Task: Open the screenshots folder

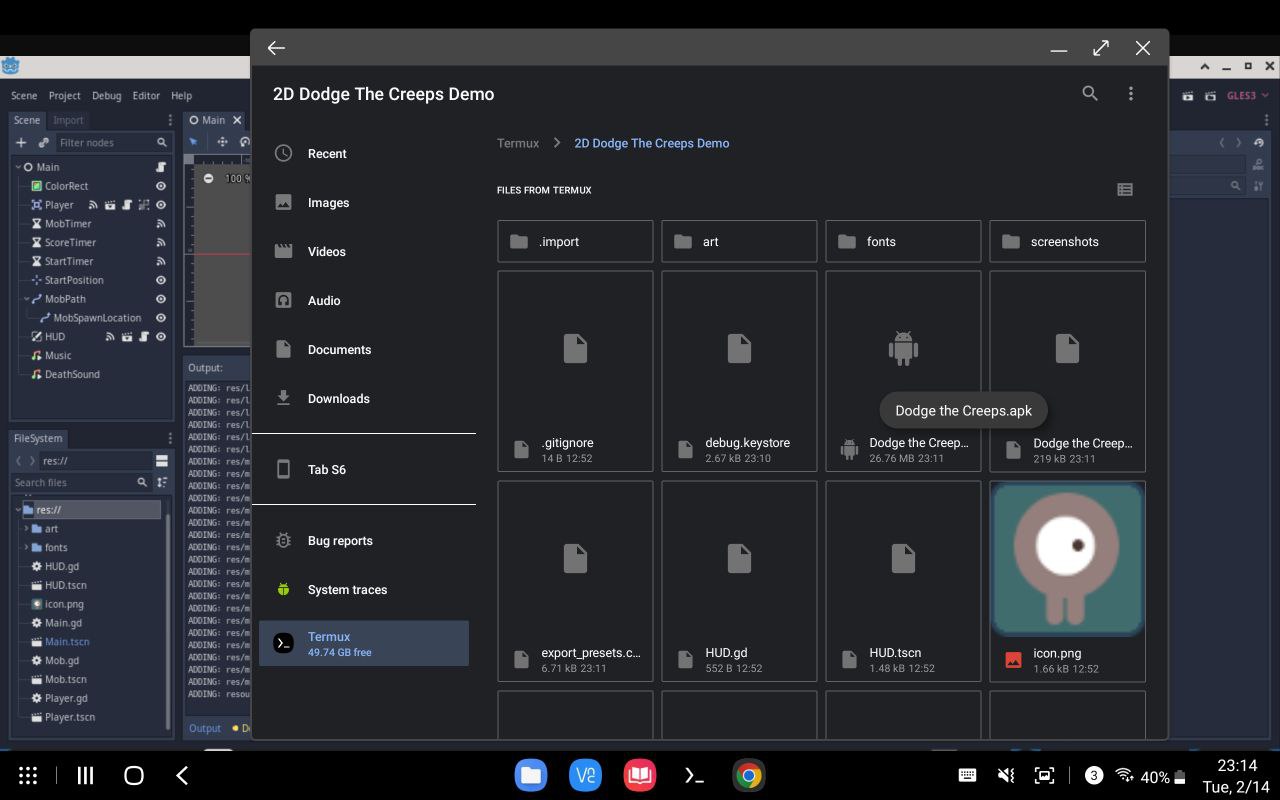Action: point(1067,241)
